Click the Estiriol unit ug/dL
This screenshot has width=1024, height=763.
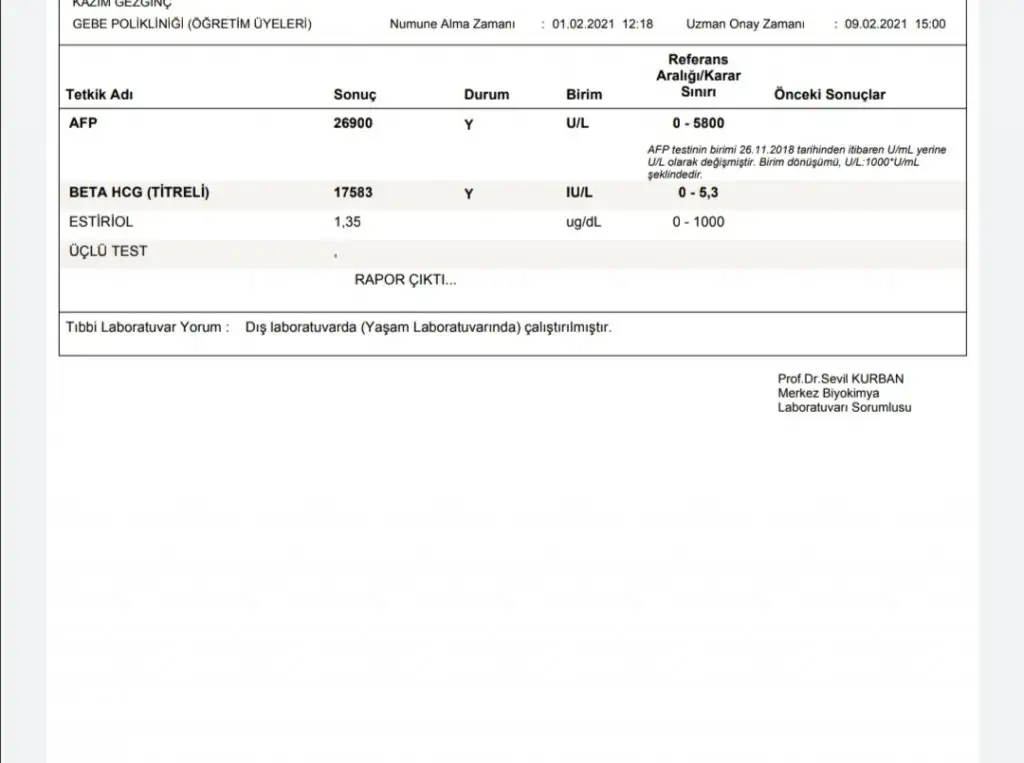[x=583, y=222]
